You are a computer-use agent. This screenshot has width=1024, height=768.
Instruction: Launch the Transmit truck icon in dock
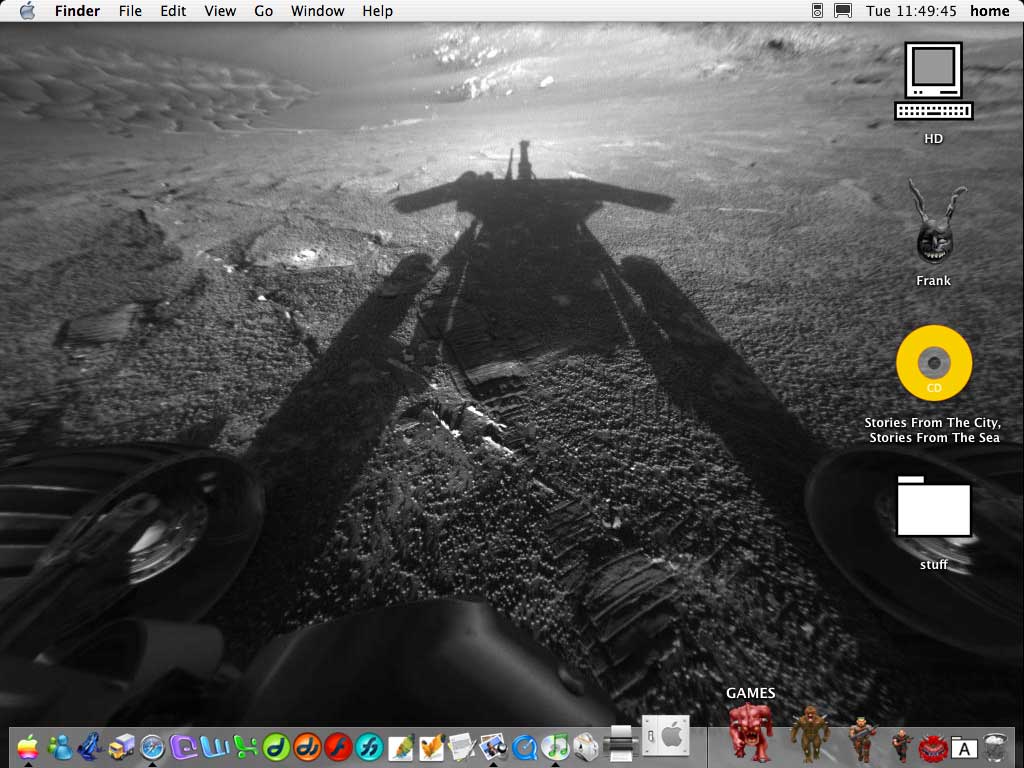click(121, 747)
